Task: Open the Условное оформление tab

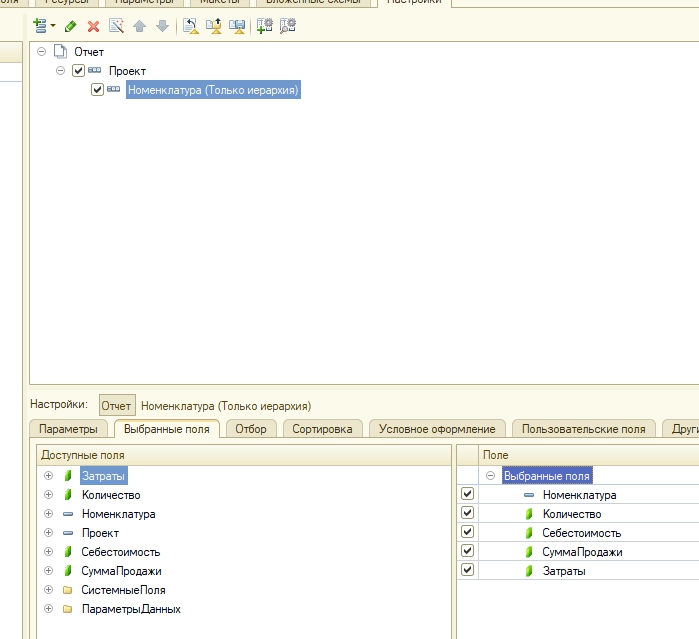Action: (x=437, y=429)
